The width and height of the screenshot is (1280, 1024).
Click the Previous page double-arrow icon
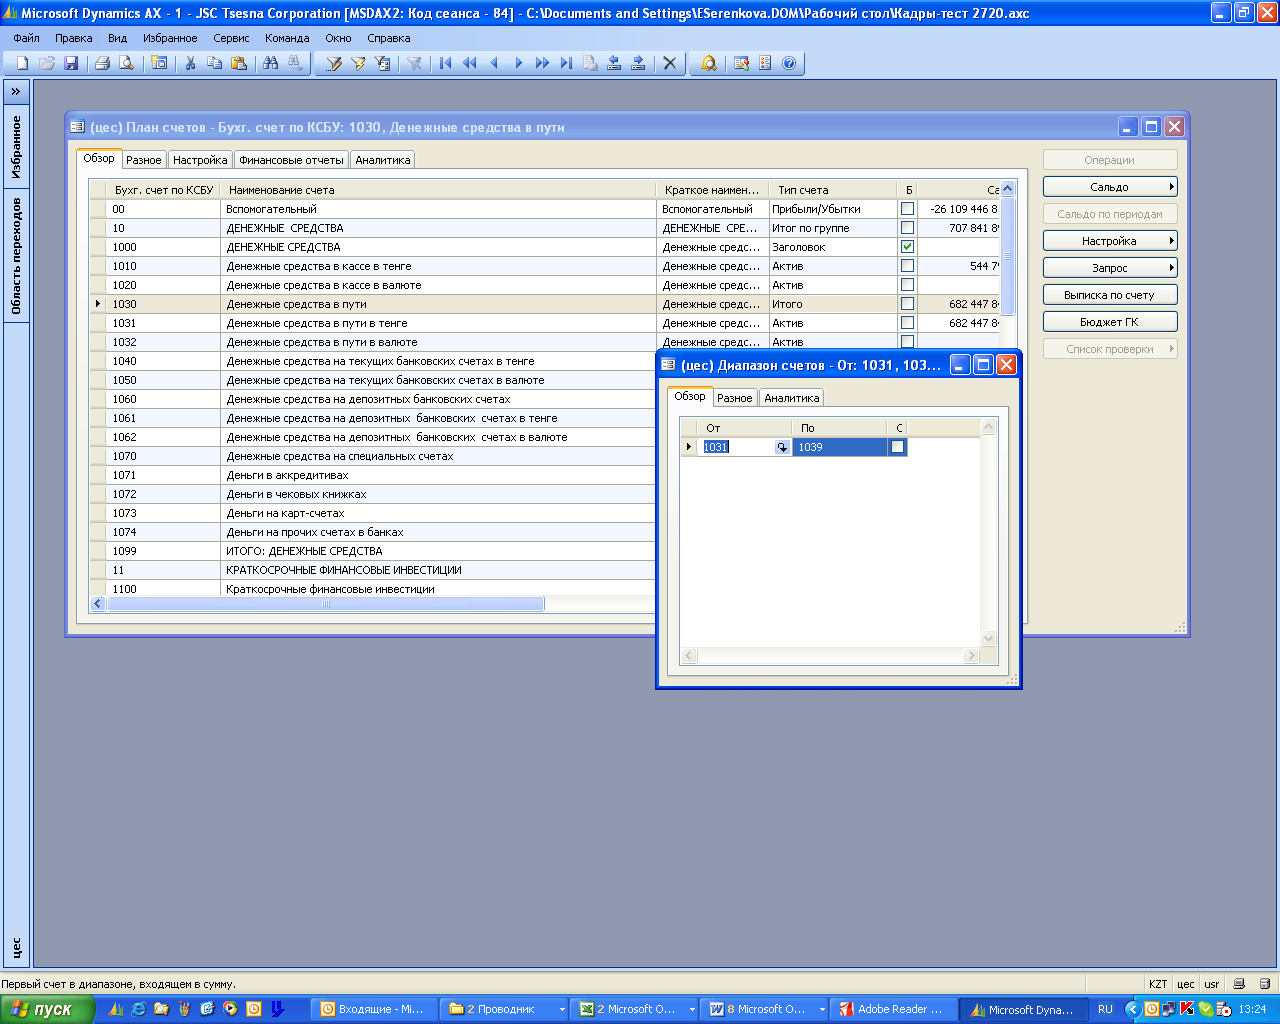click(x=470, y=63)
